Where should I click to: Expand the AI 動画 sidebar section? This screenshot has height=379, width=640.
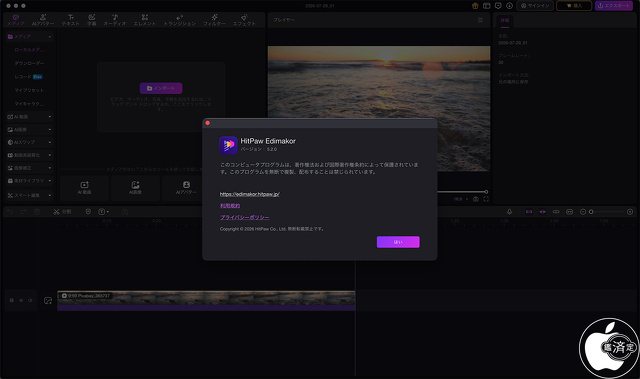[29, 117]
